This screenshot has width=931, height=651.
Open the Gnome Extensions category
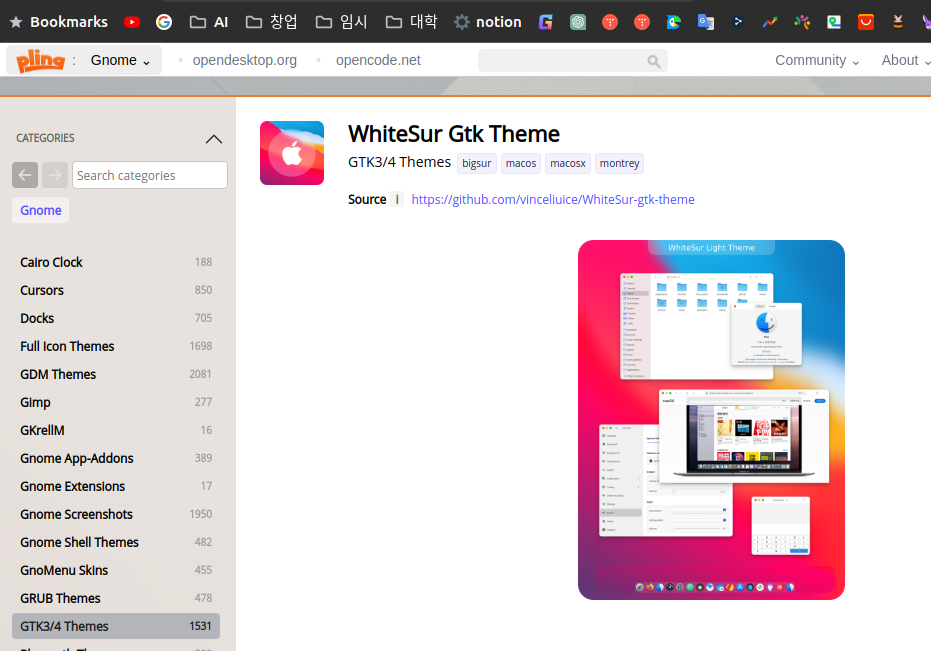(x=116, y=486)
